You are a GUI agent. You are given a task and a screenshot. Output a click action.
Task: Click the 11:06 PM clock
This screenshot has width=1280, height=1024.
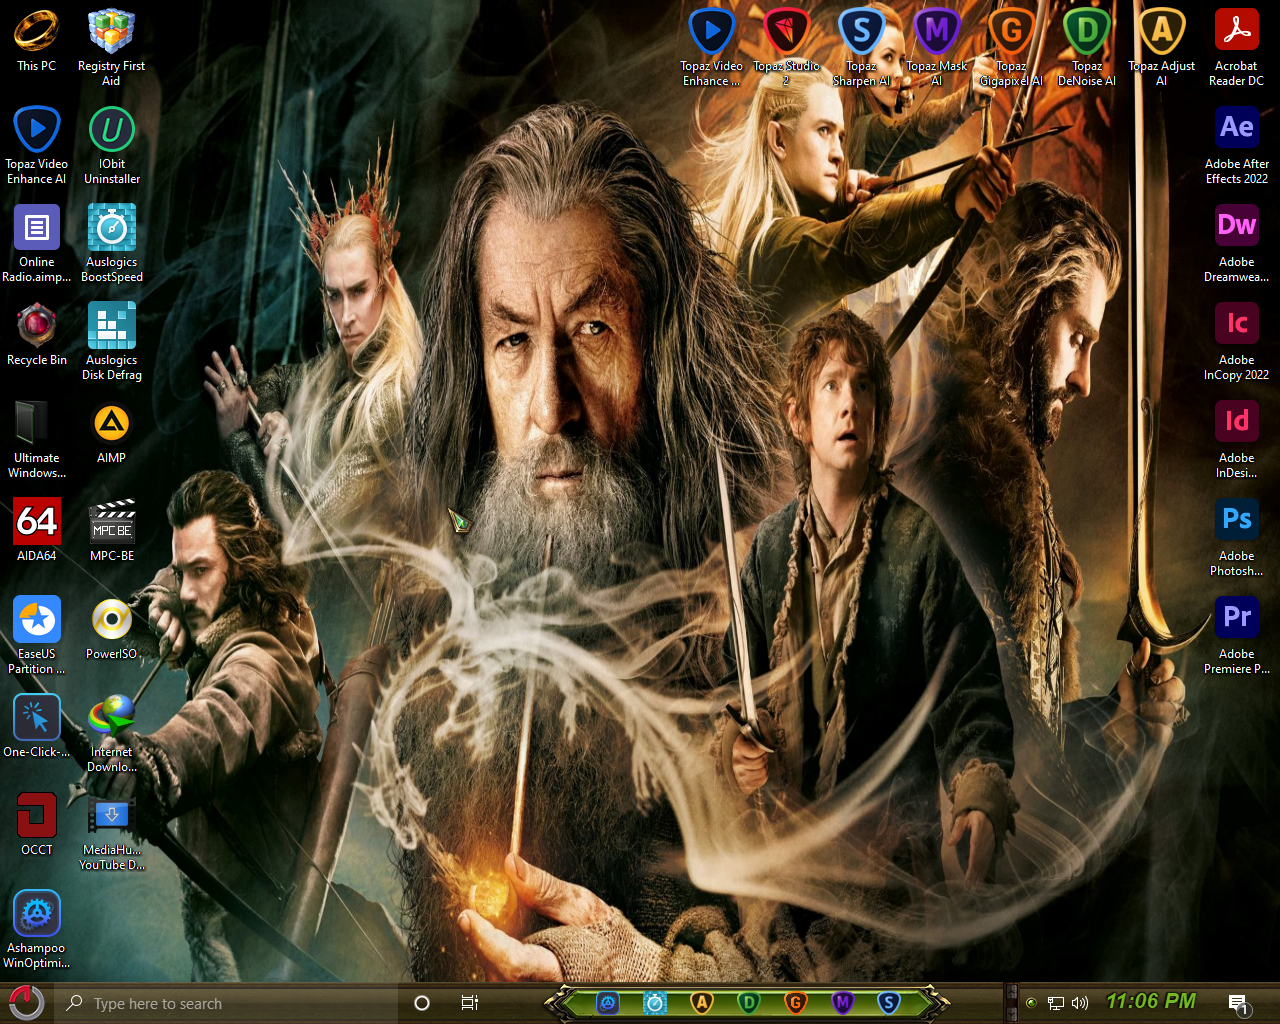click(x=1151, y=1001)
